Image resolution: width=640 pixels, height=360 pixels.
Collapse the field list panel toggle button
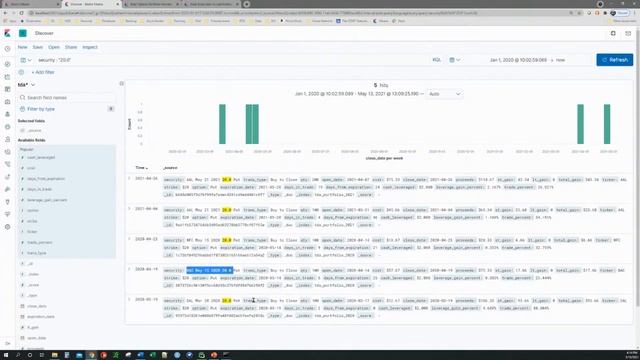click(121, 83)
